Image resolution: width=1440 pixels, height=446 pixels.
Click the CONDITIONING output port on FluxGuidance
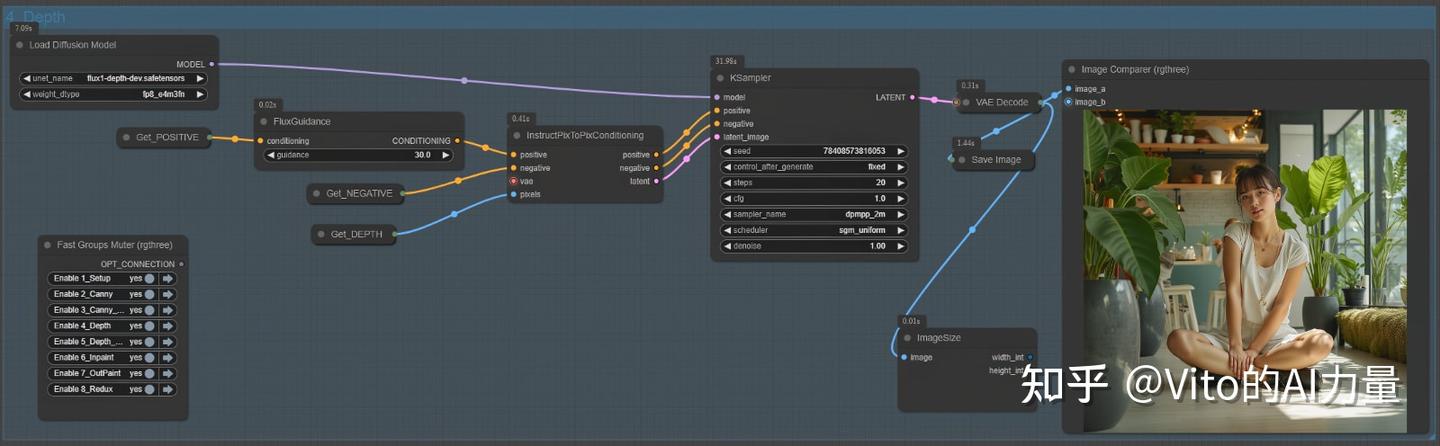click(x=457, y=141)
